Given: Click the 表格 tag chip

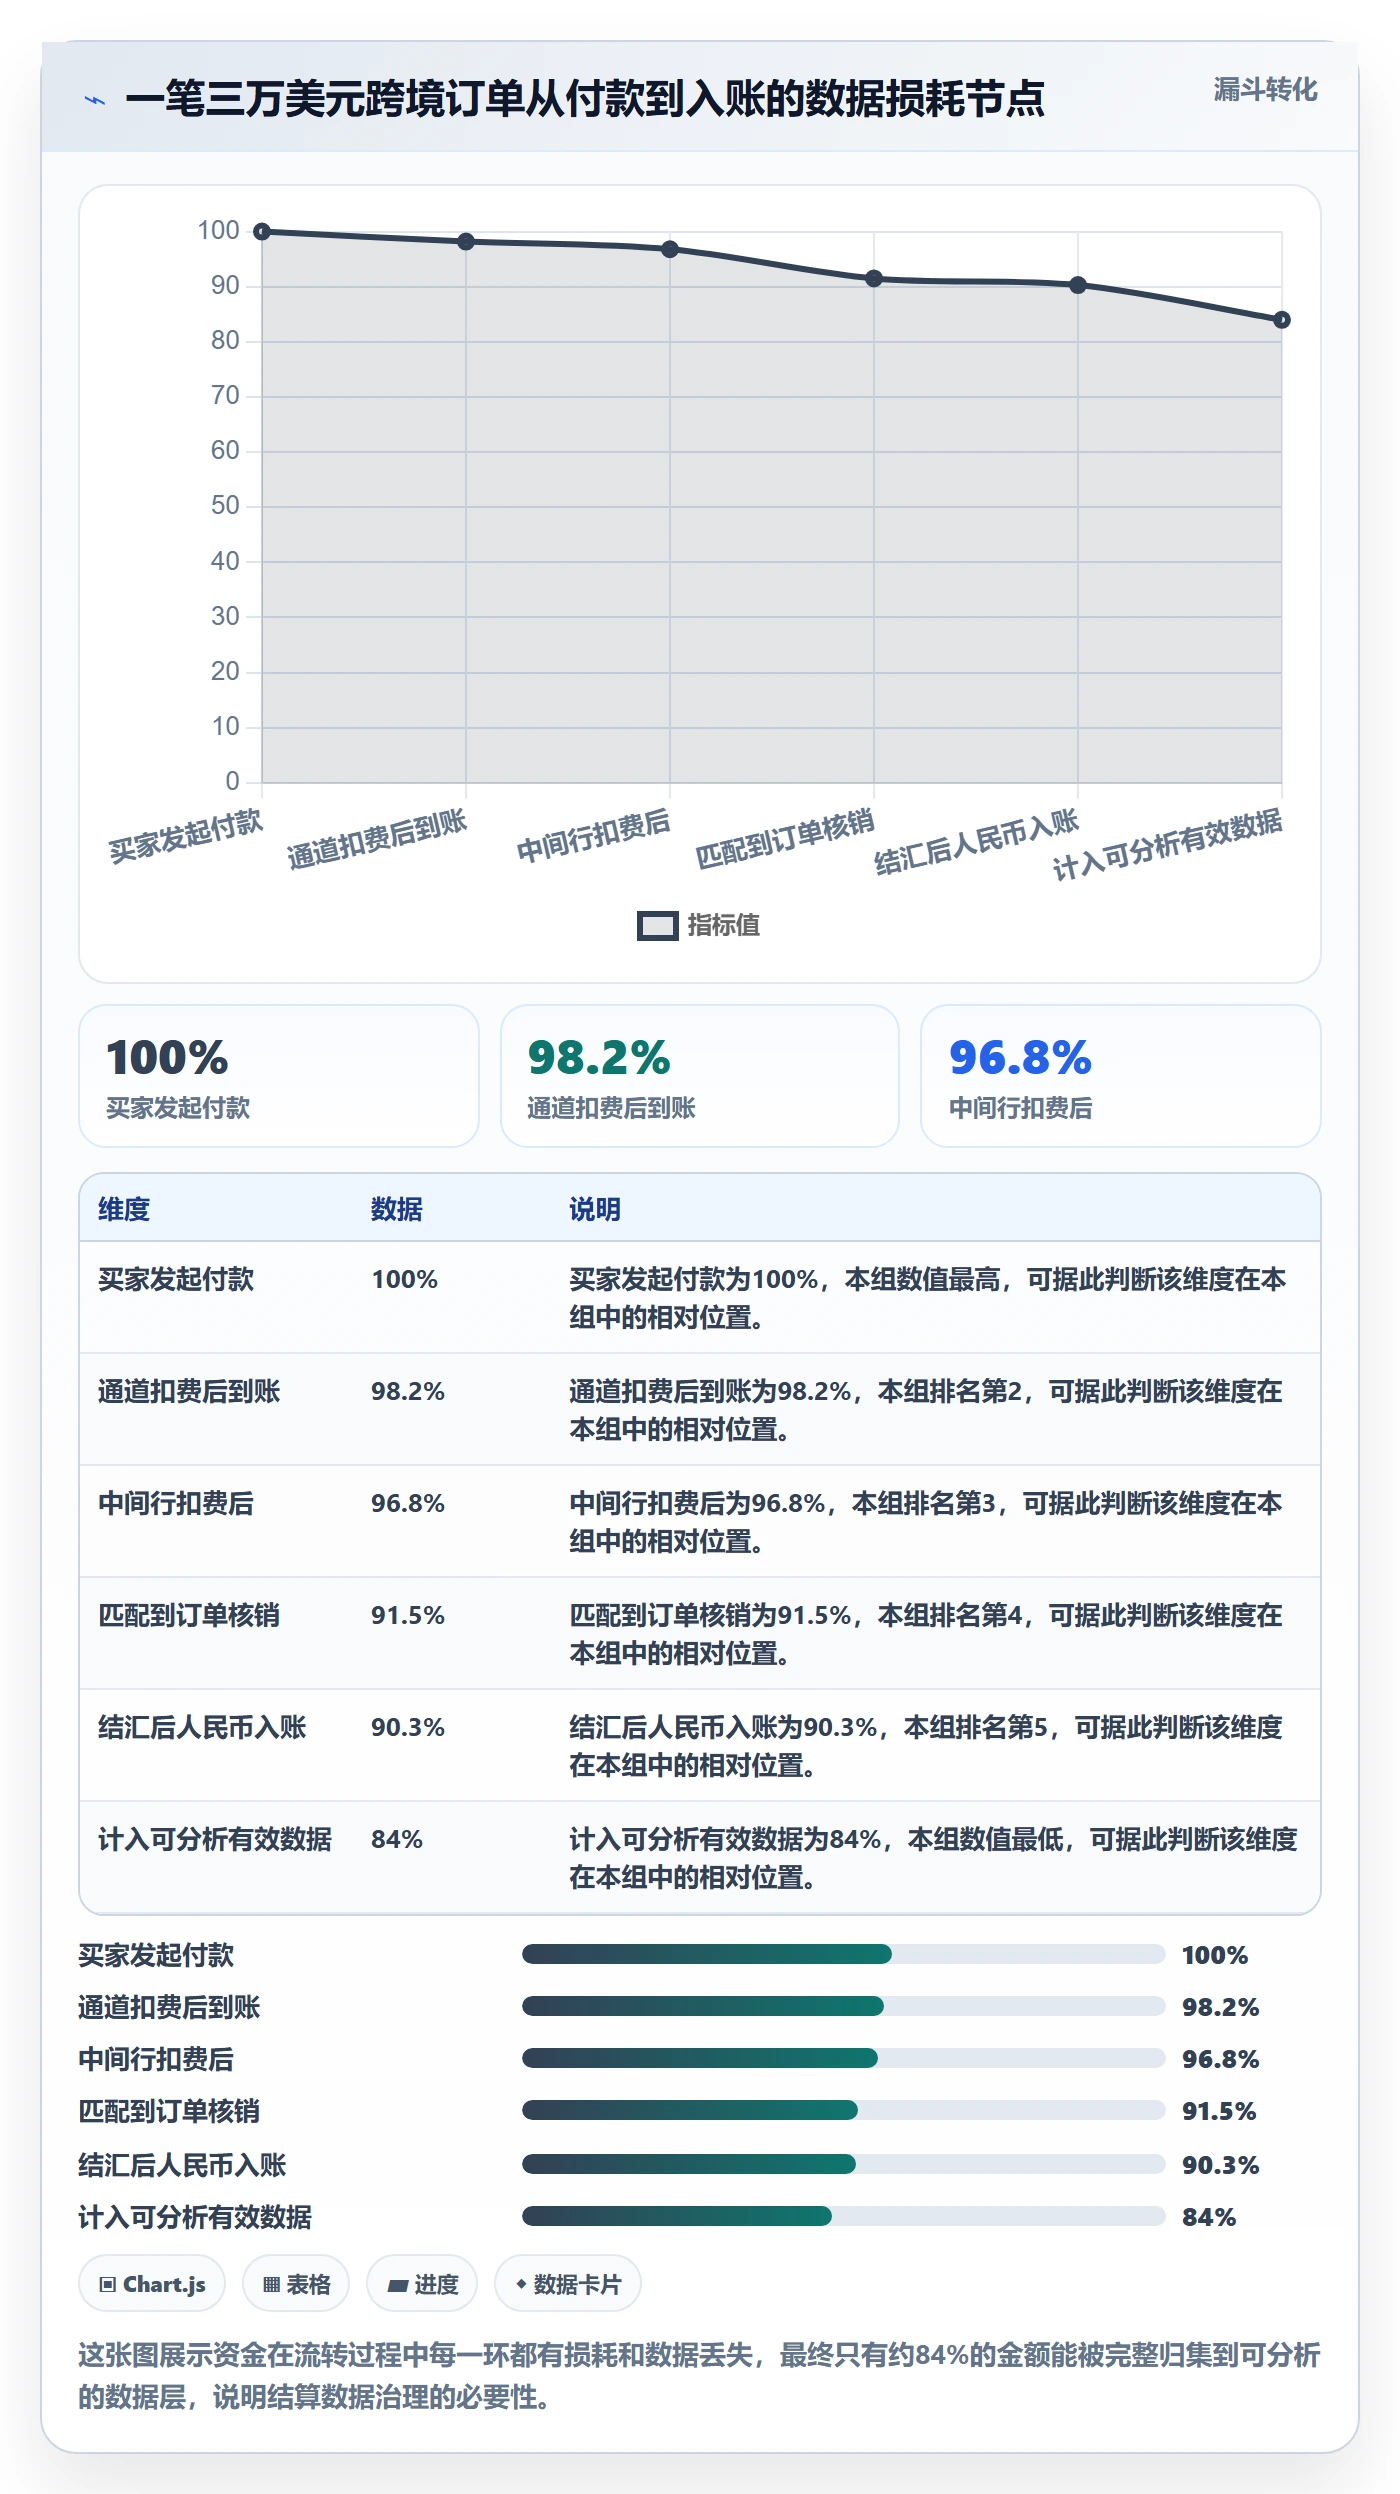Looking at the screenshot, I should point(296,2284).
